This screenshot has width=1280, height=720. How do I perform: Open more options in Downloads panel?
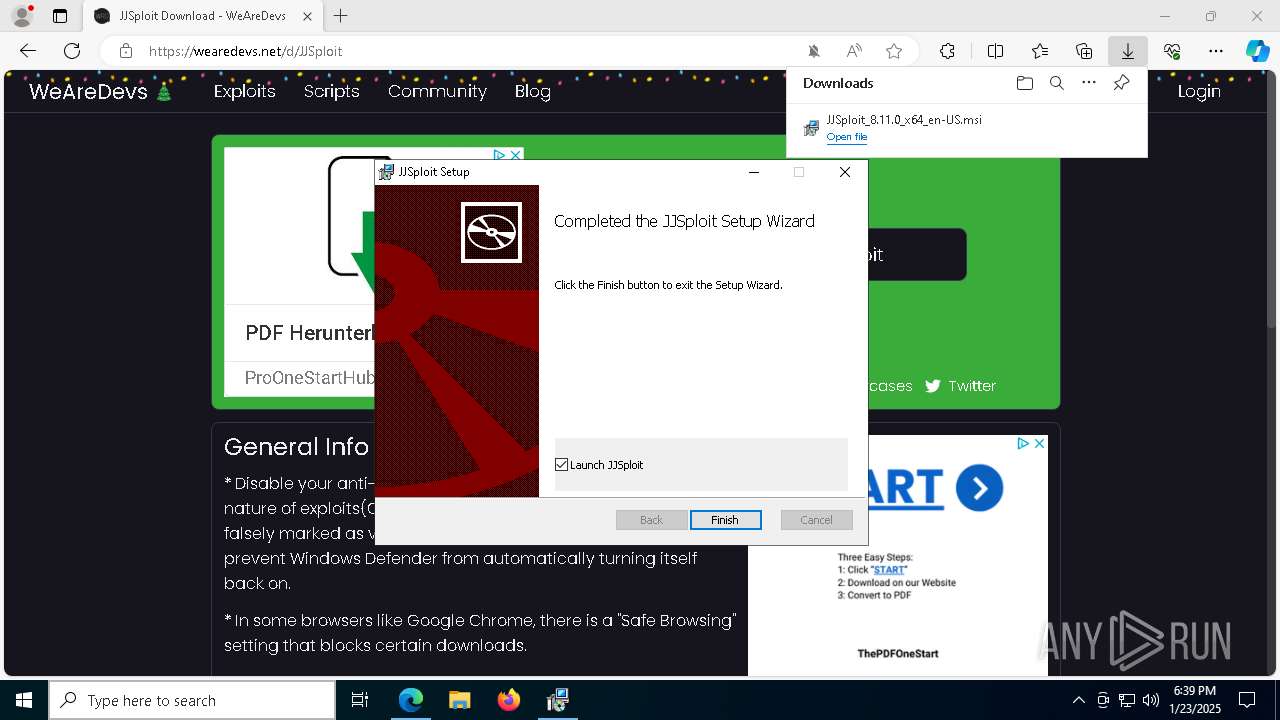coord(1089,83)
